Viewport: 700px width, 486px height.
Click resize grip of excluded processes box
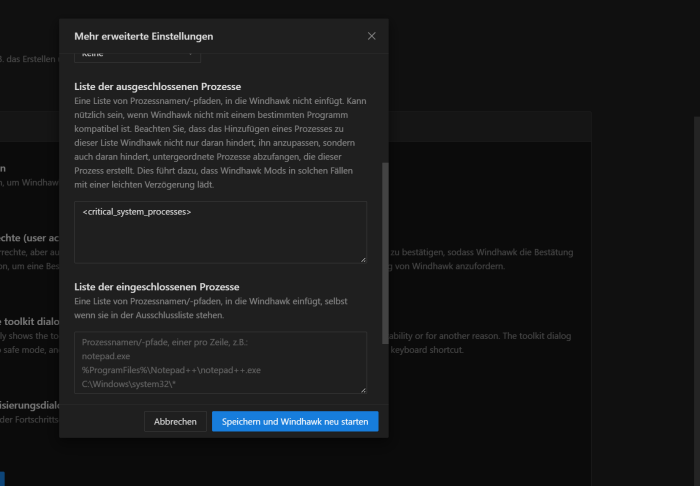363,259
